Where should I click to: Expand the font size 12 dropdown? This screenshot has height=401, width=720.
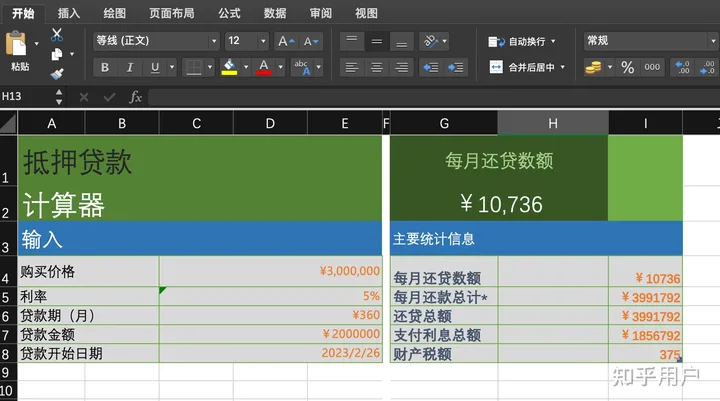pos(265,41)
